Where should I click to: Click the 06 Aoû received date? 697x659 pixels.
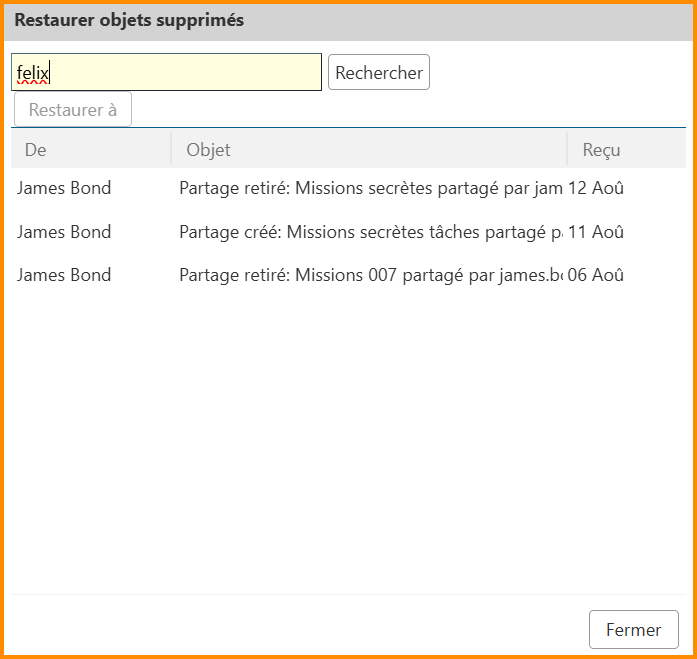595,275
